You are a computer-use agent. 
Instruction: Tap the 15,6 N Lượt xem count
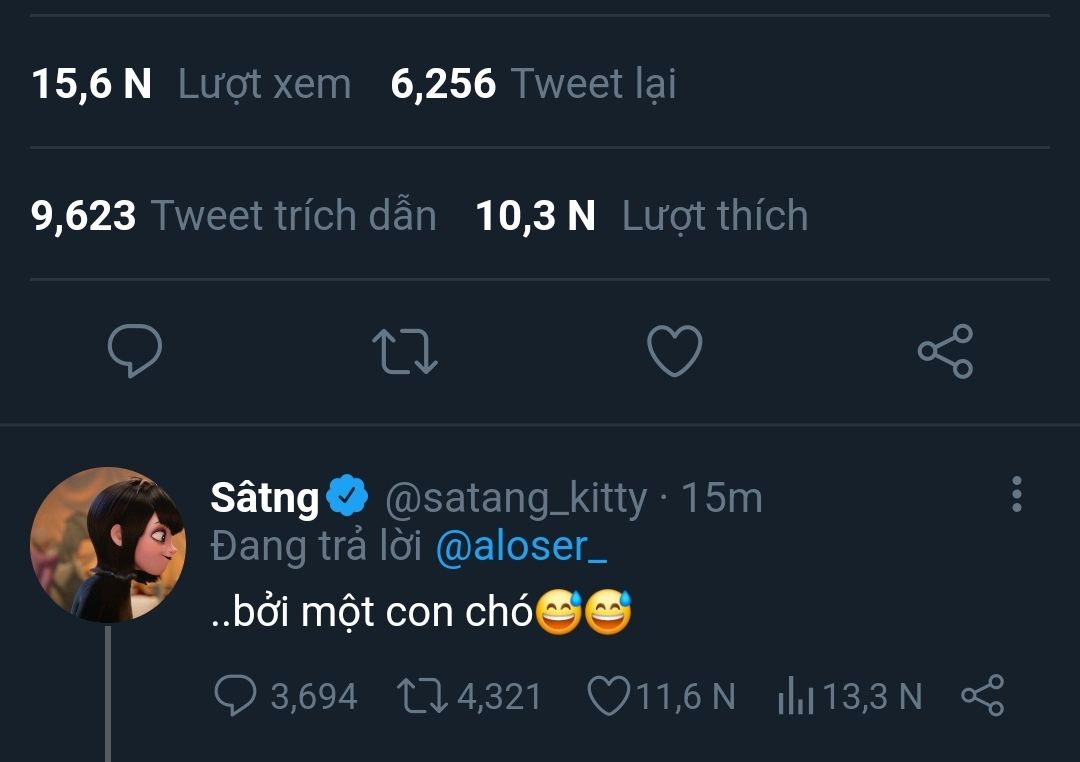tap(191, 84)
